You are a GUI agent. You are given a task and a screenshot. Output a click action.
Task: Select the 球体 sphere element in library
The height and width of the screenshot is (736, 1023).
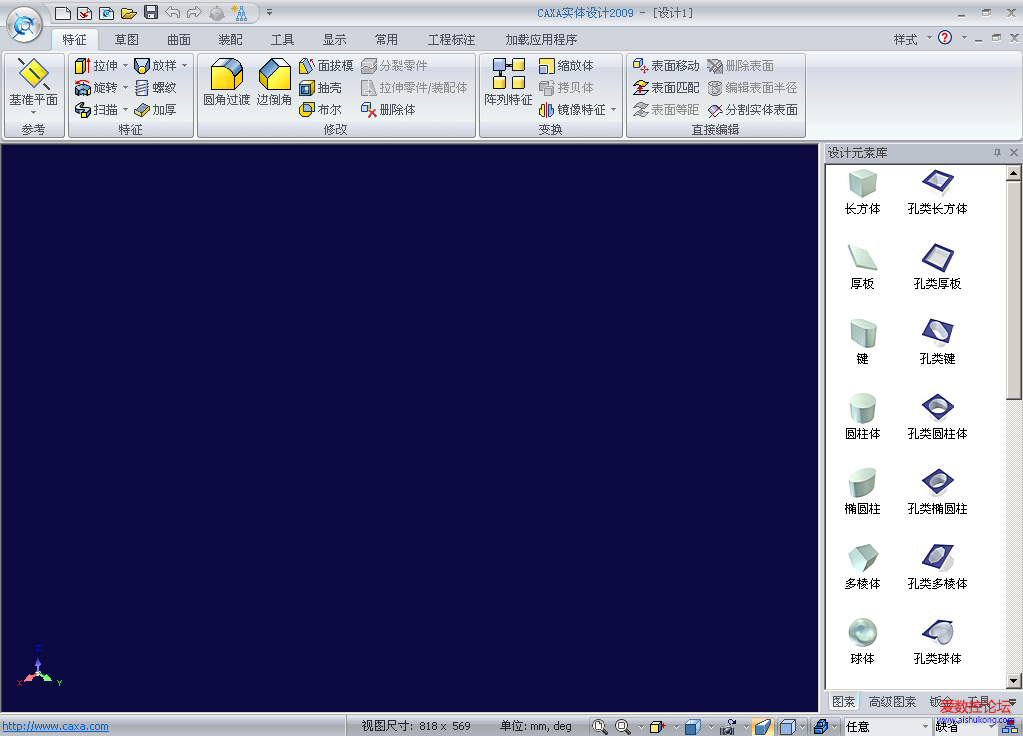tap(862, 640)
